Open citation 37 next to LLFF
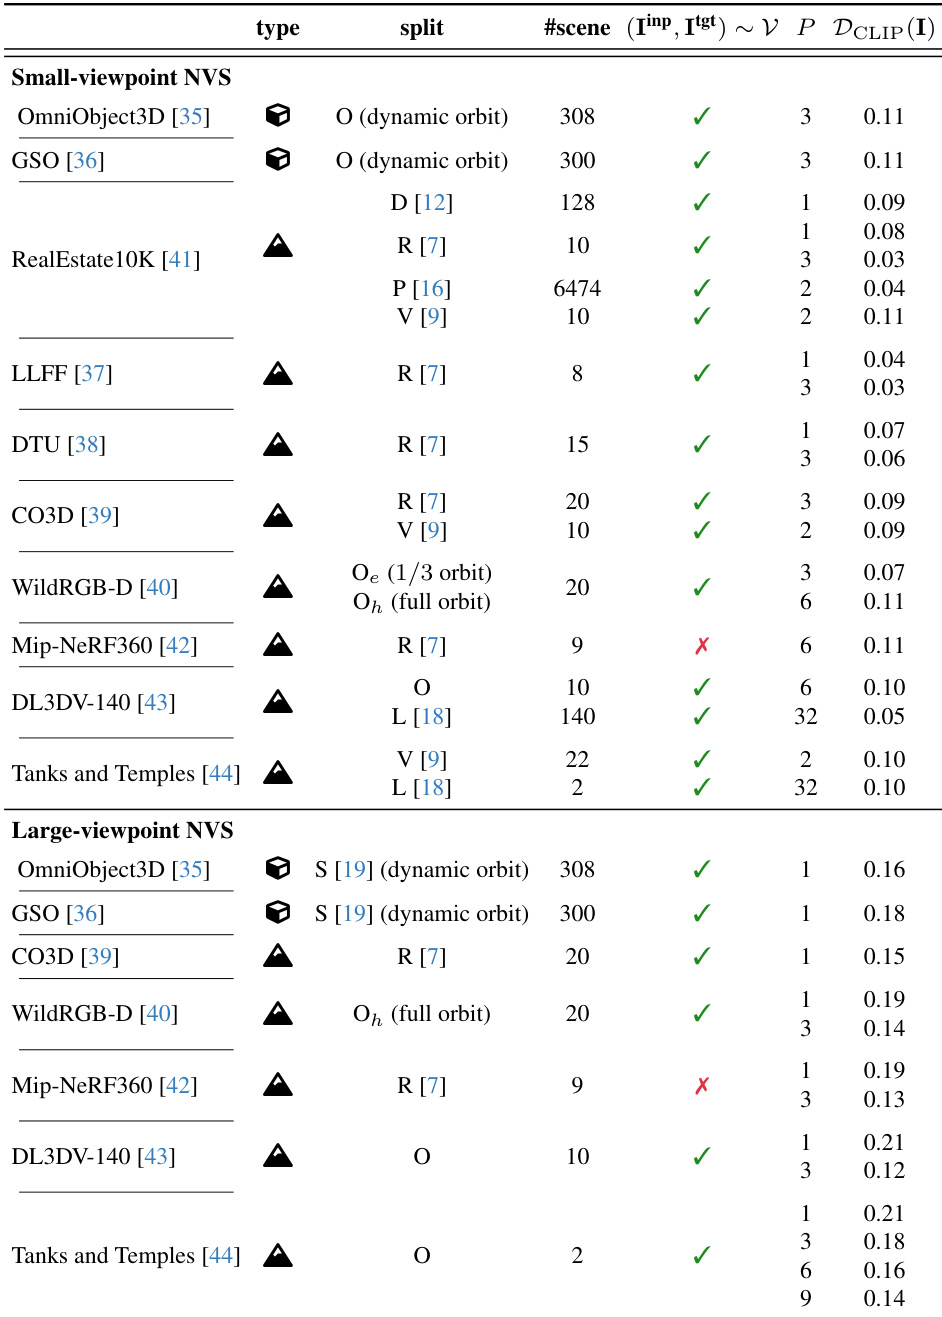This screenshot has height=1317, width=942. (x=93, y=374)
